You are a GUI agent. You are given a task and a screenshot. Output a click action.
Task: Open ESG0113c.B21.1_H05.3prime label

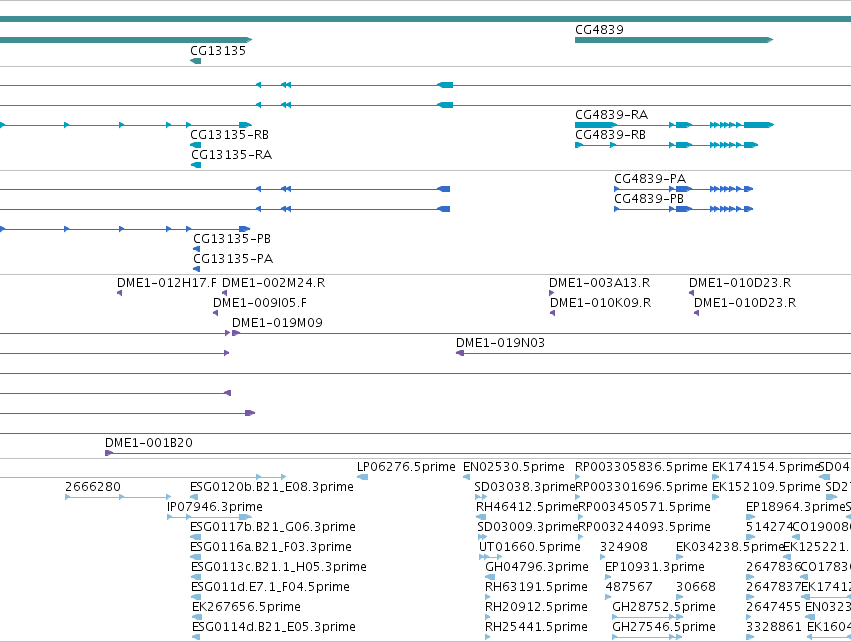coord(278,567)
